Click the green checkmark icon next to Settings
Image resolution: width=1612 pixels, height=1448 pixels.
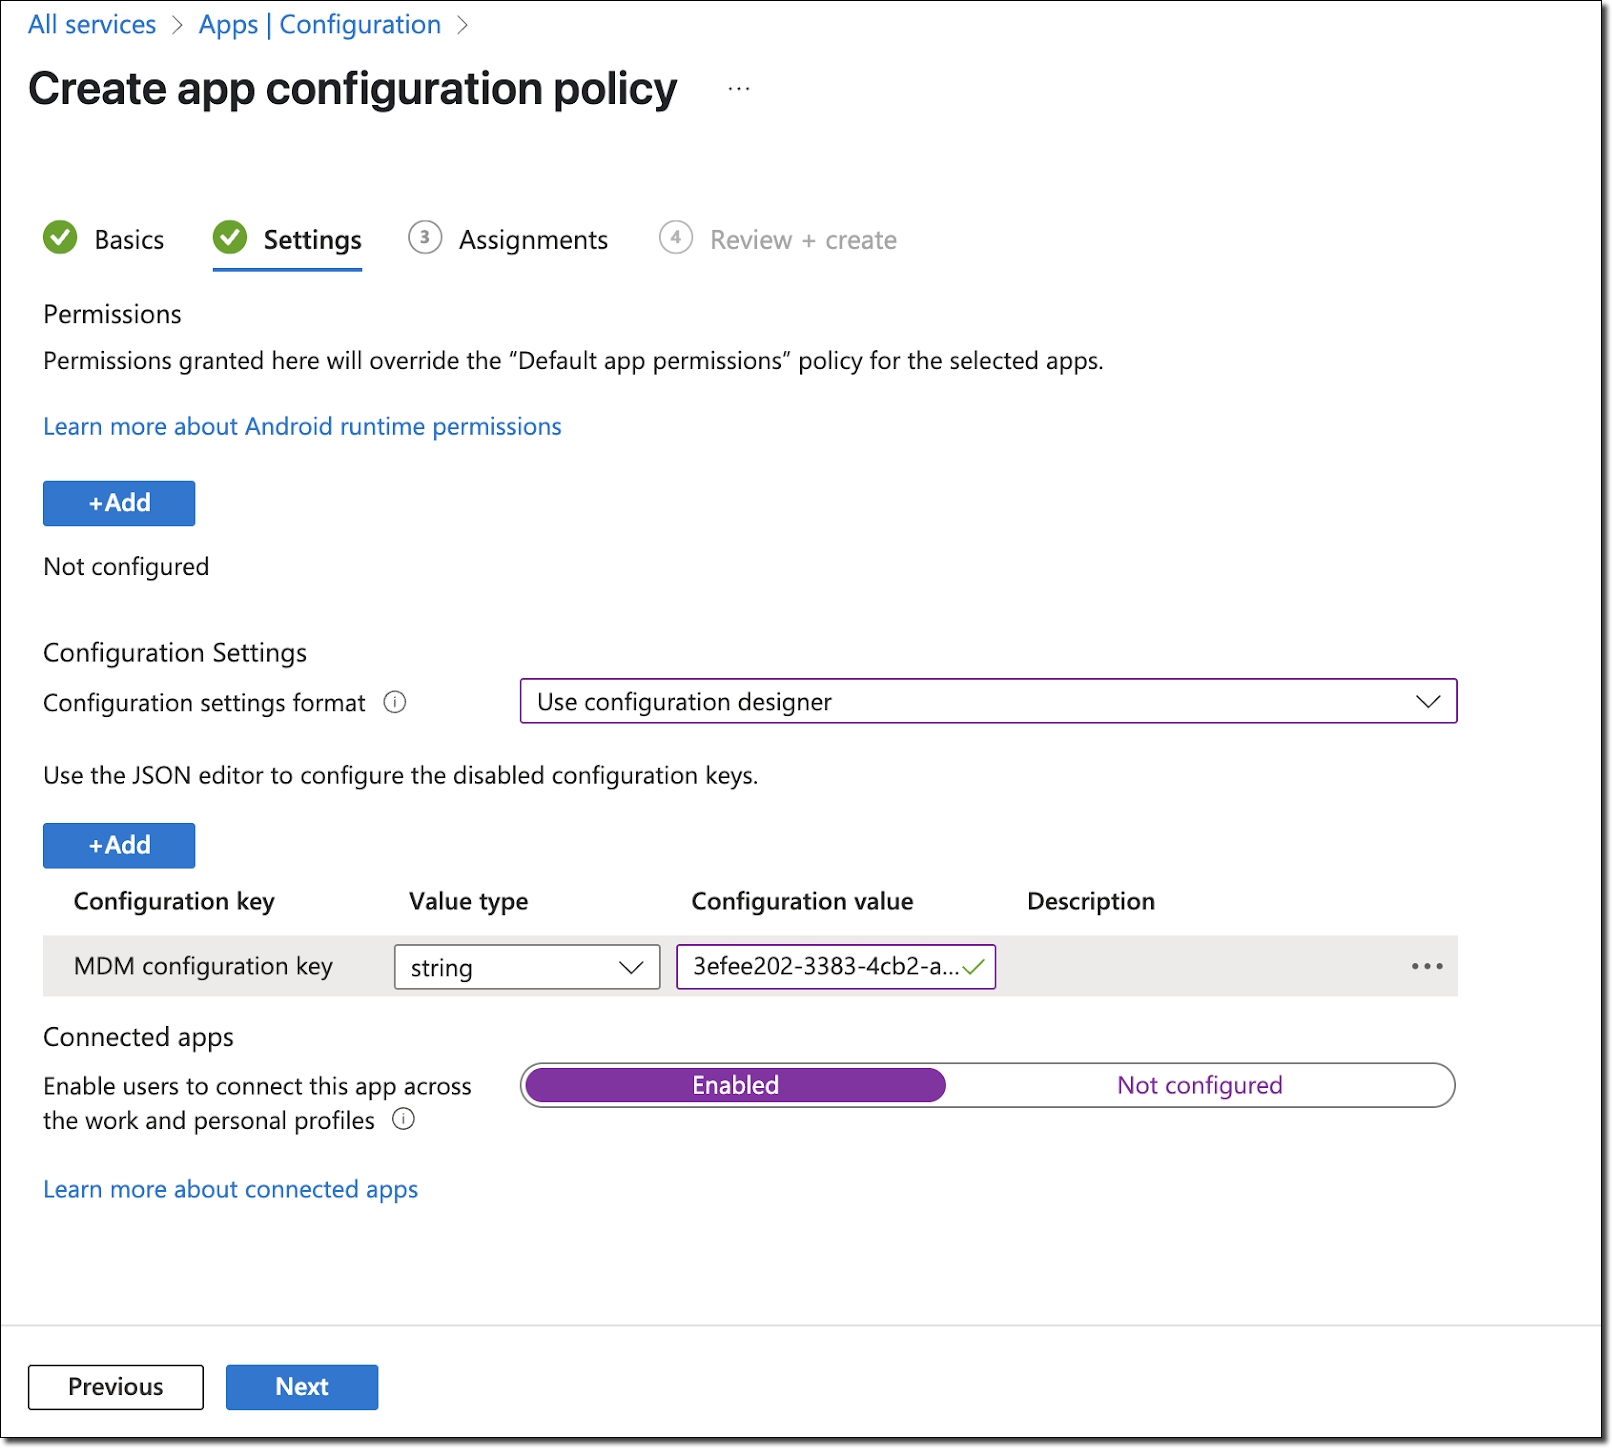230,238
